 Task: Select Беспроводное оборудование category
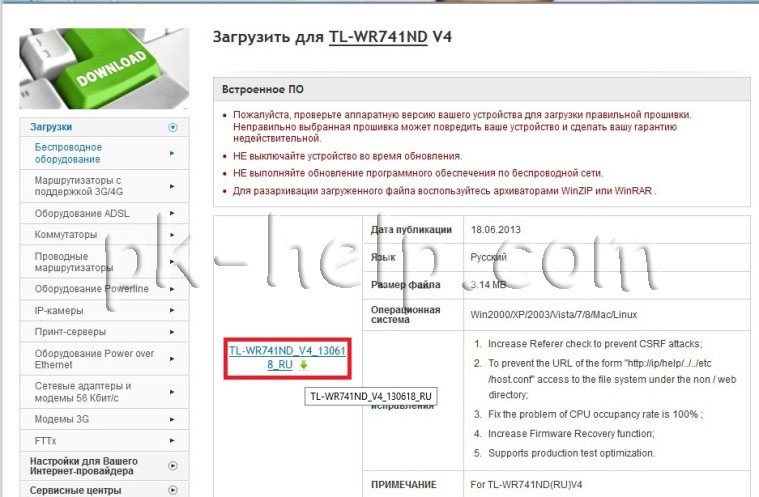pyautogui.click(x=68, y=153)
